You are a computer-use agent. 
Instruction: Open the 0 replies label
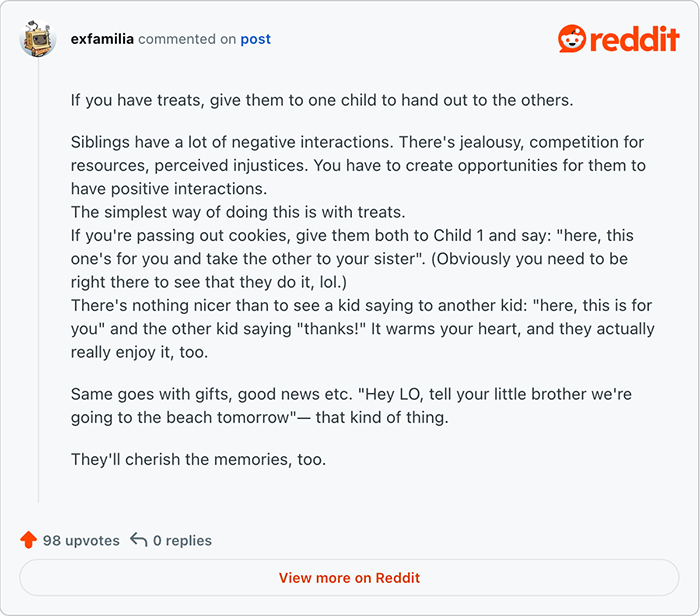[182, 541]
